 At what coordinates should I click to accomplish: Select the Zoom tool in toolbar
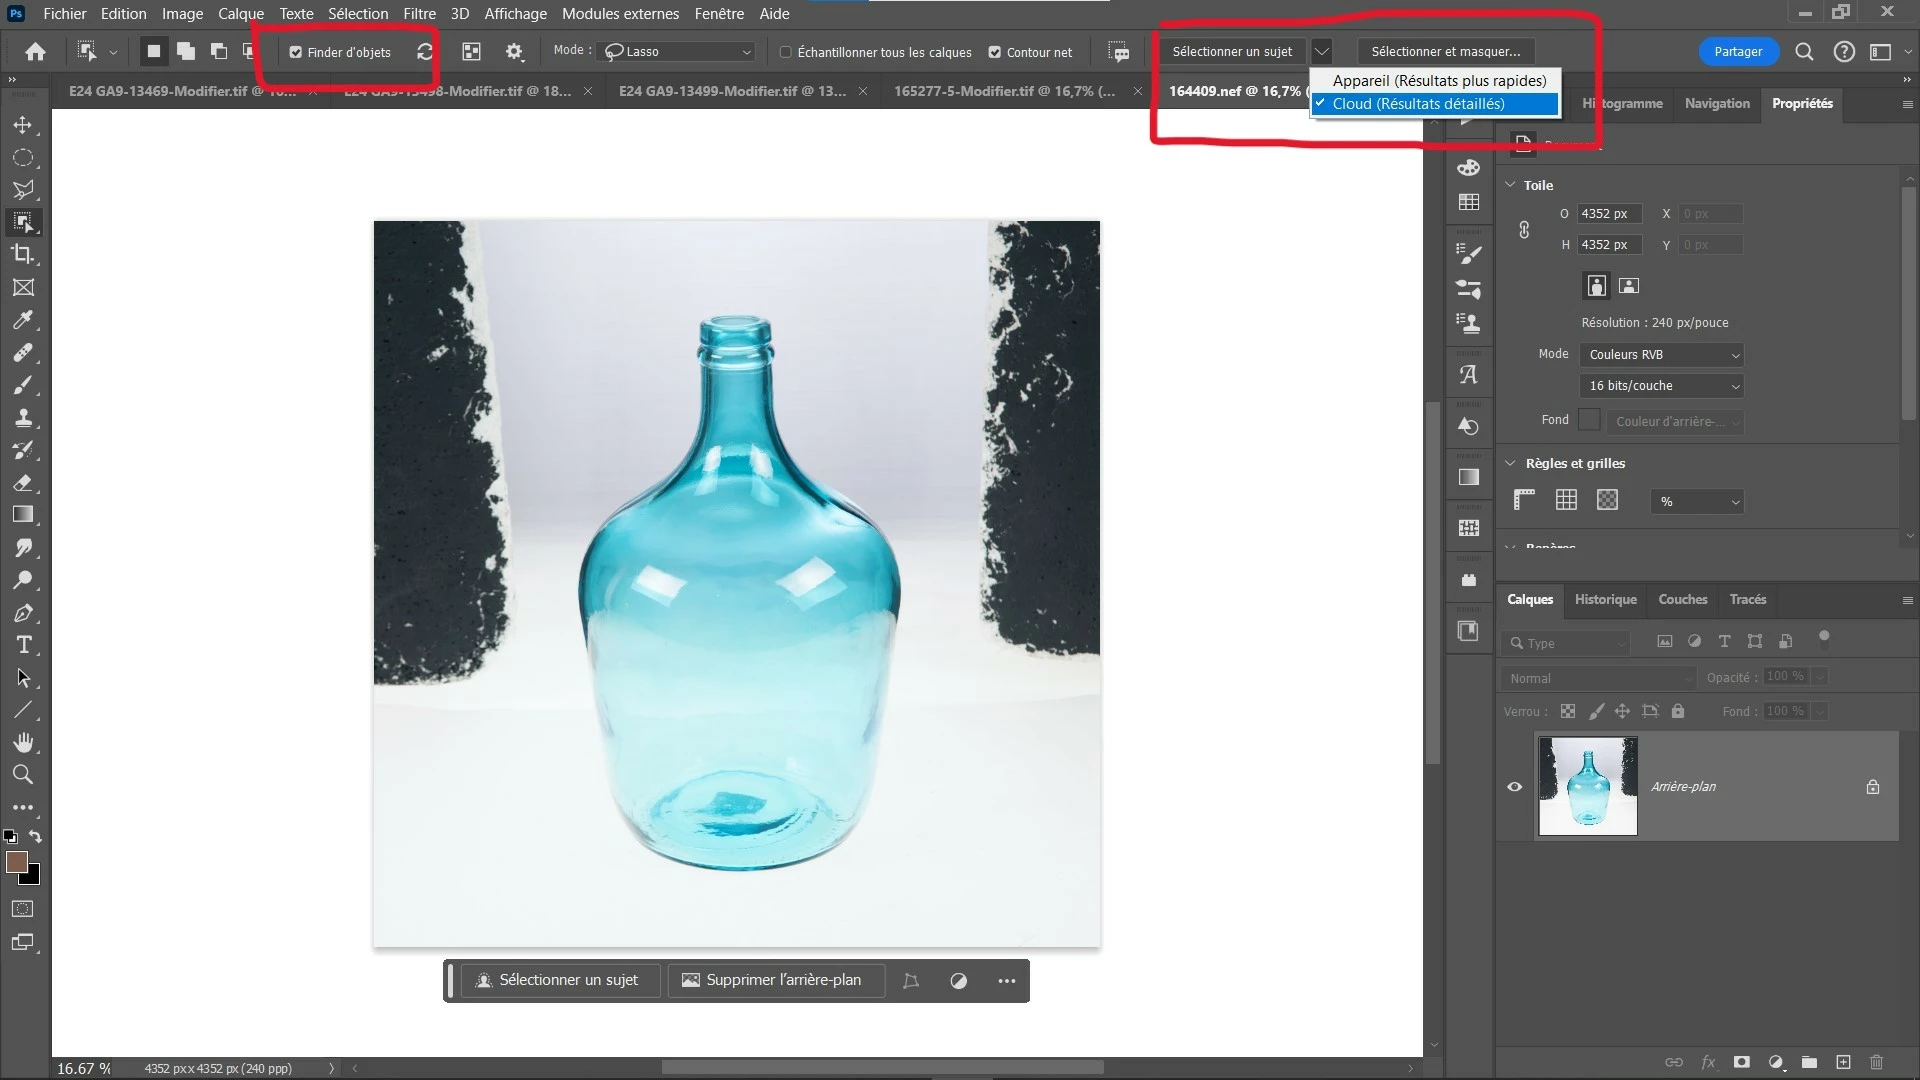pos(22,775)
